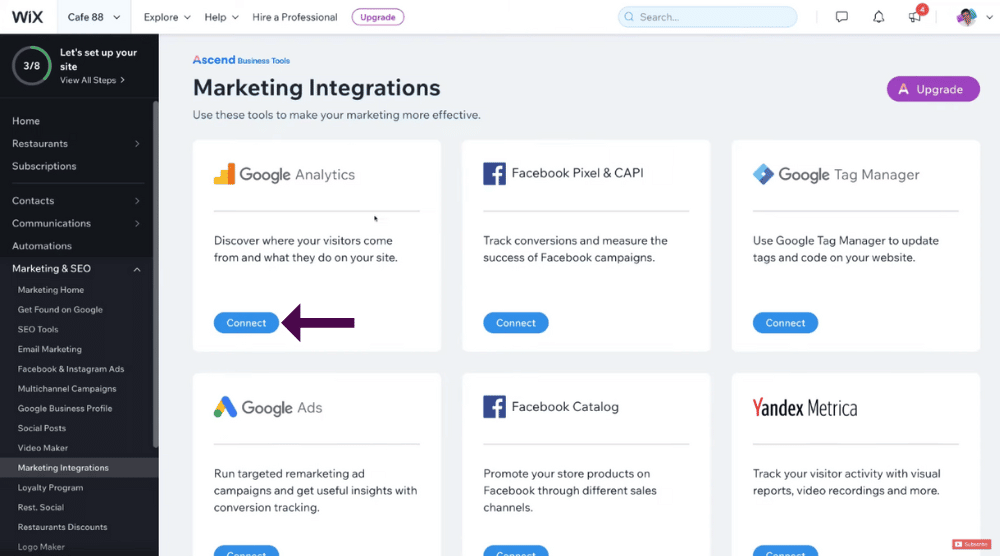Connect Google Analytics
The height and width of the screenshot is (556, 1000).
coord(246,323)
